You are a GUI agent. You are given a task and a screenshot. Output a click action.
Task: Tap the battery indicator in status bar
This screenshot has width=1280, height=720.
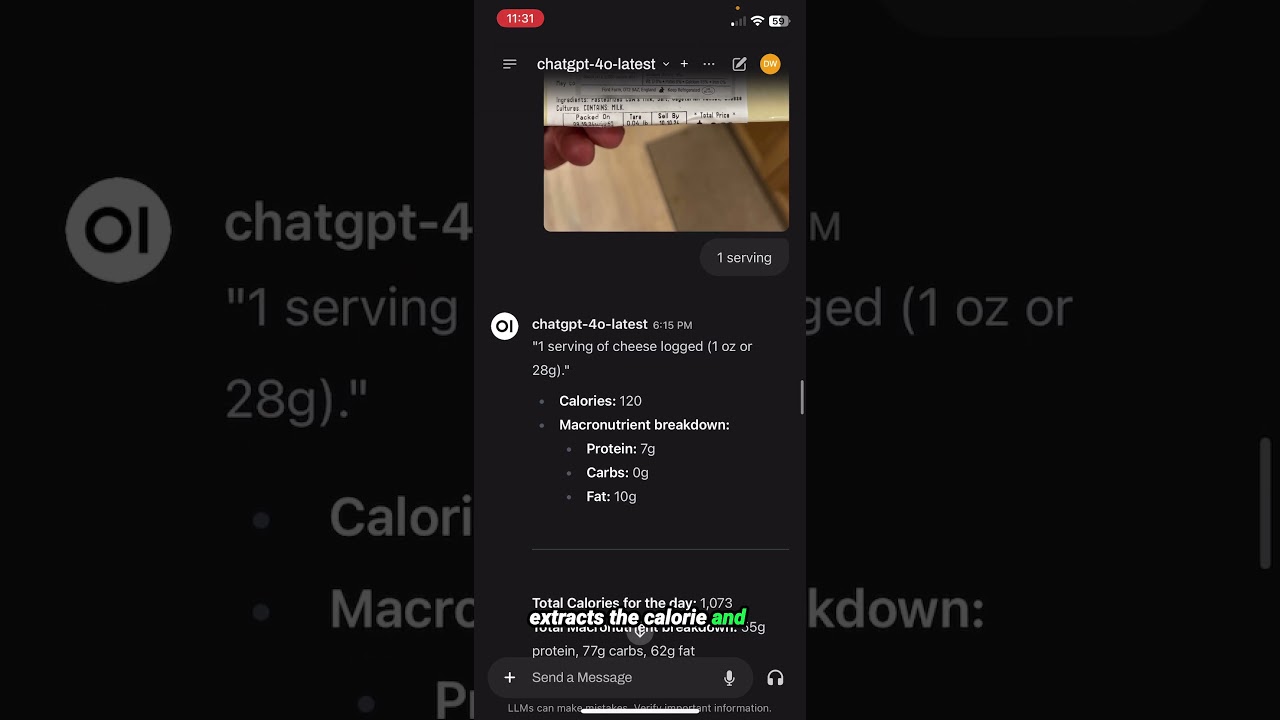pos(779,21)
